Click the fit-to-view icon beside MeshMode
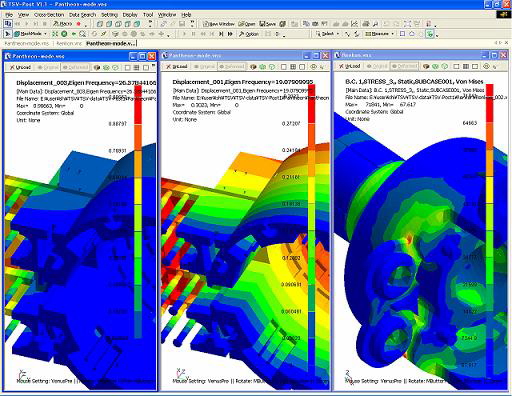The width and height of the screenshot is (512, 396). click(55, 34)
